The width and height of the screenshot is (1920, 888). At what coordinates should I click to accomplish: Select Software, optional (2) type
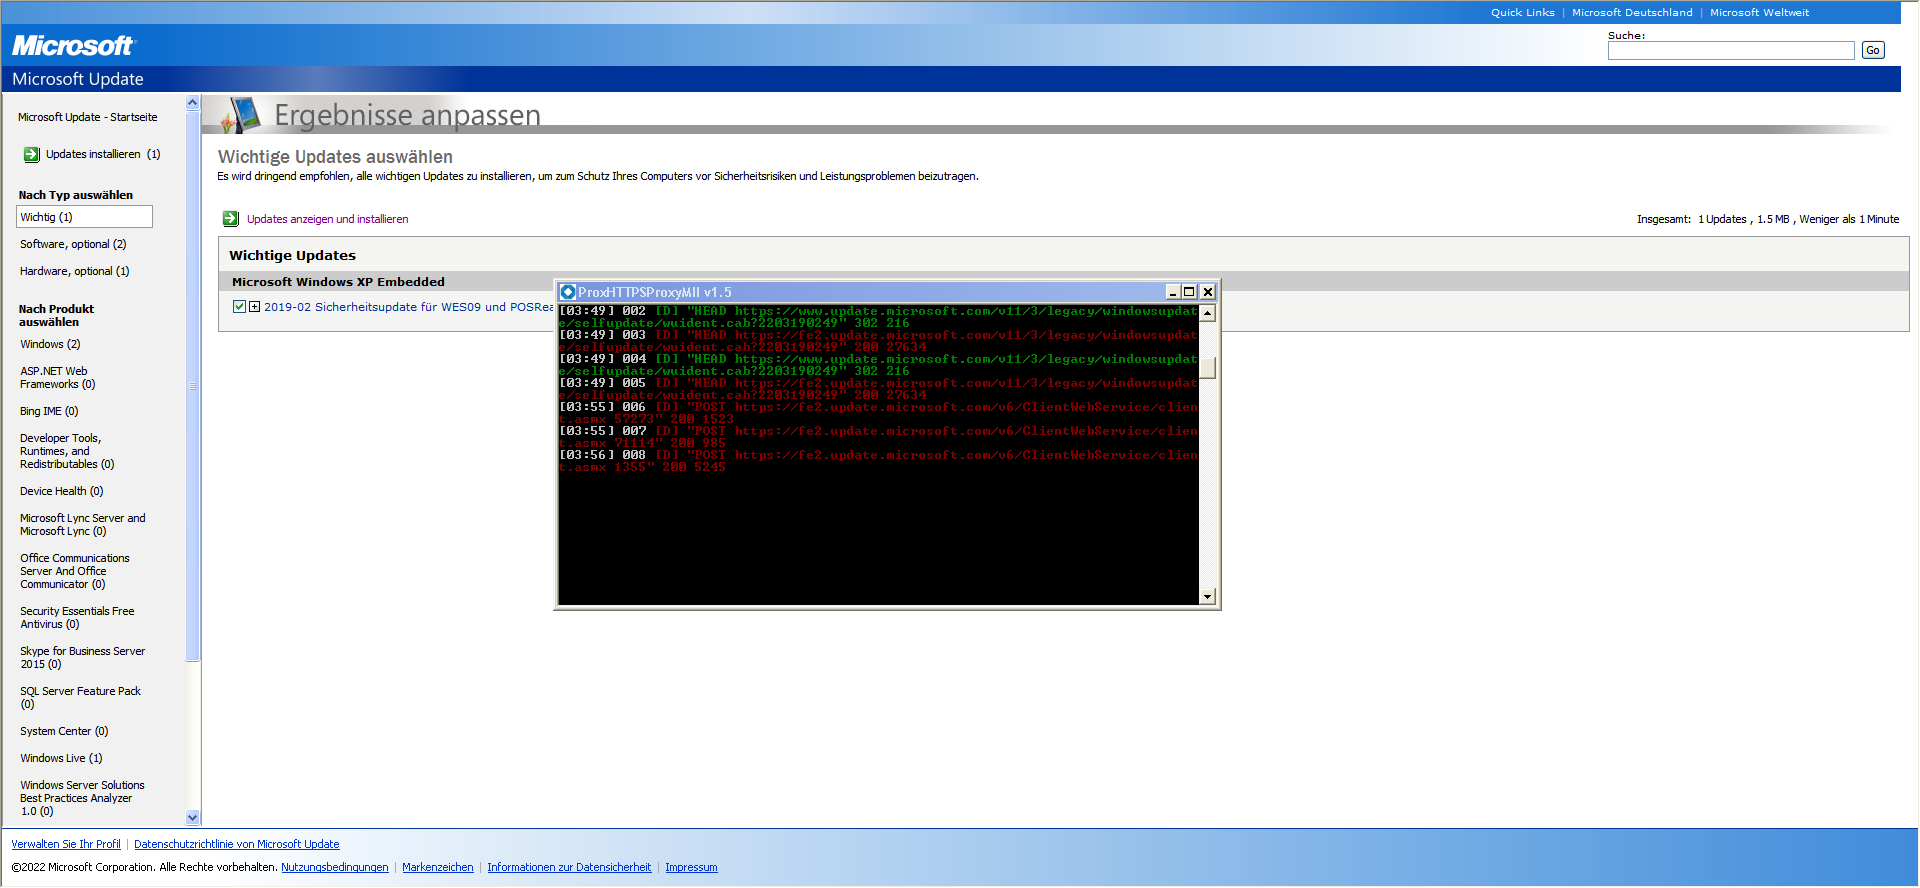point(73,244)
